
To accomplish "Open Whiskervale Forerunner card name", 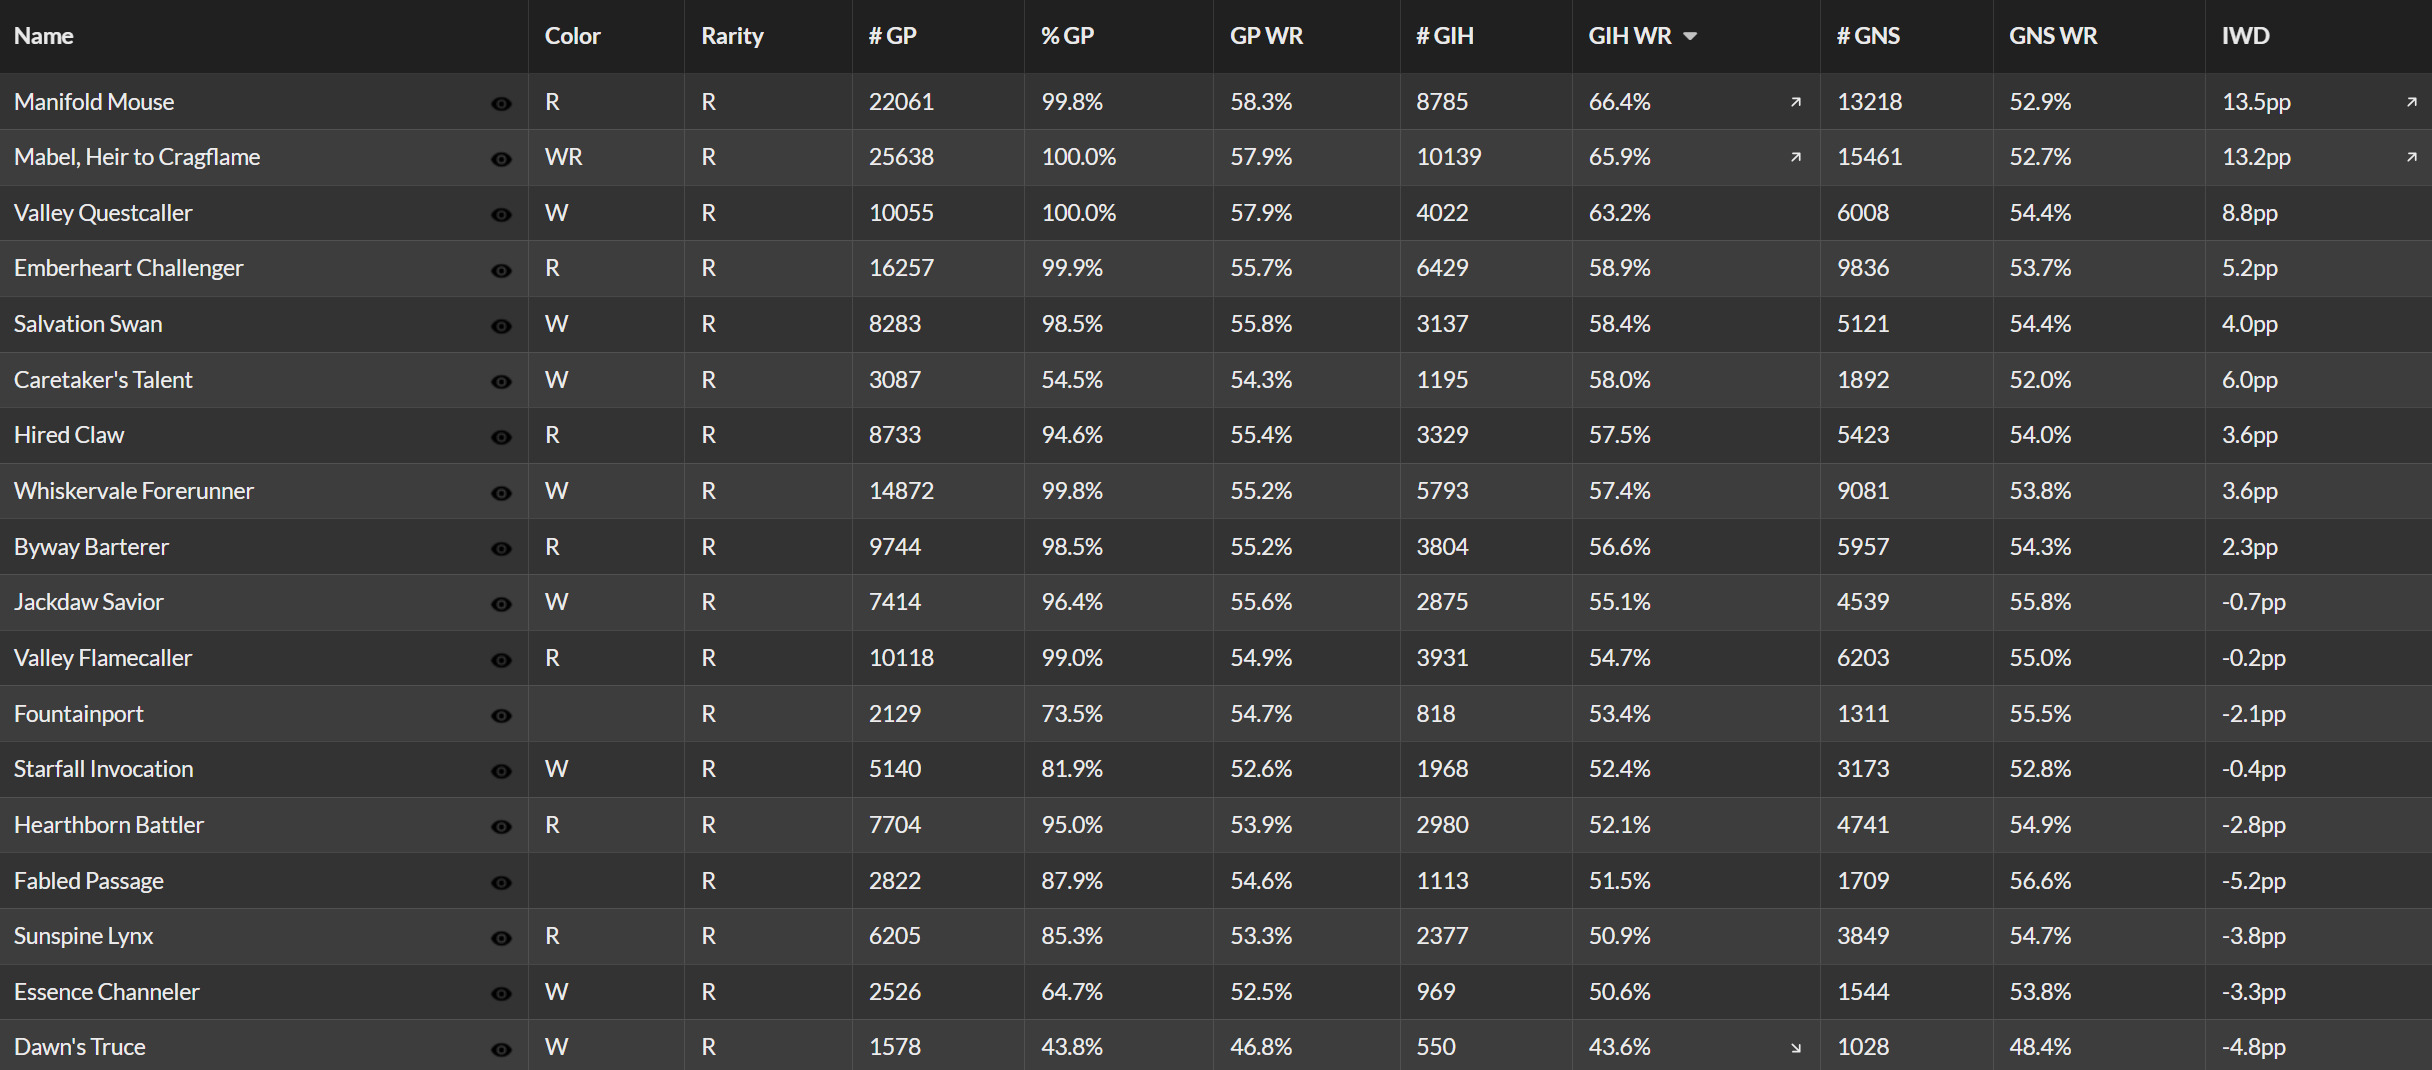I will pos(134,491).
